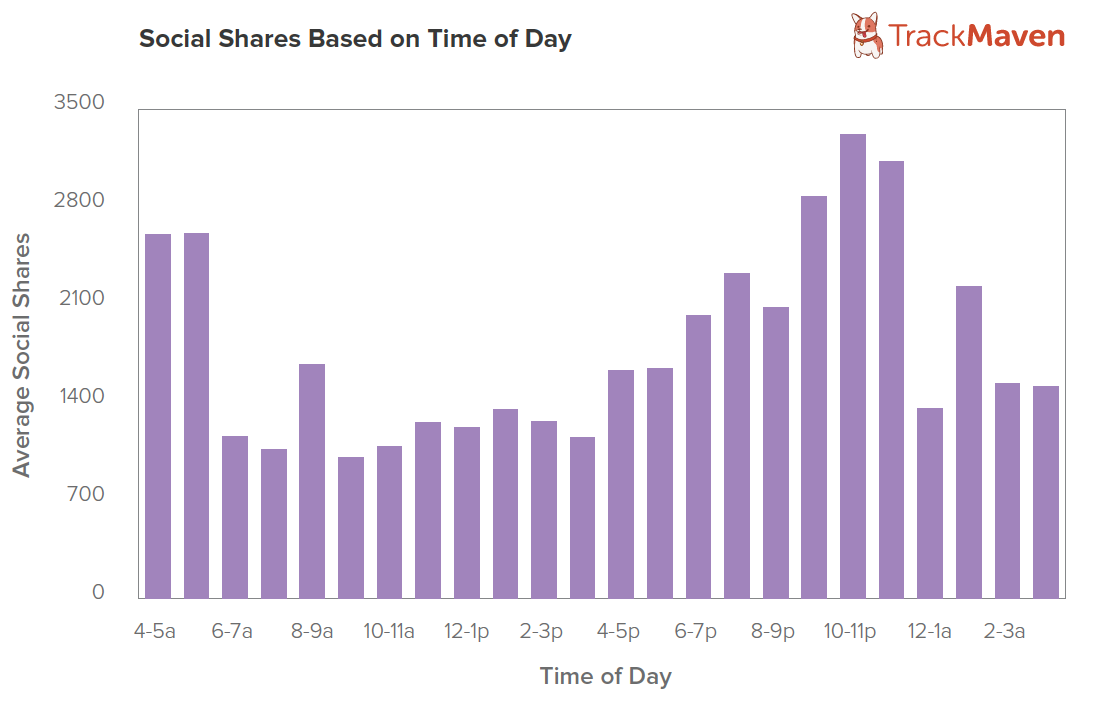This screenshot has height=701, width=1093.
Task: Click the TrackMaven brand text
Action: click(977, 36)
